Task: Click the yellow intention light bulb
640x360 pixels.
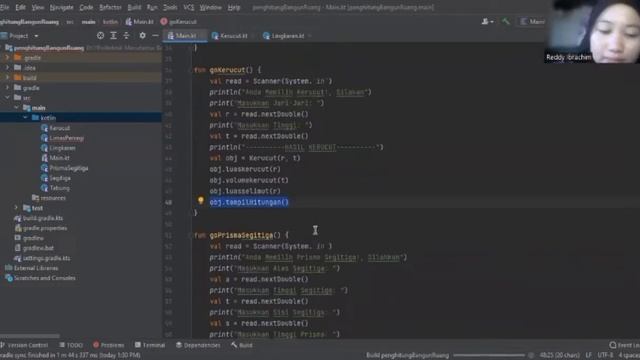Action: (x=200, y=200)
